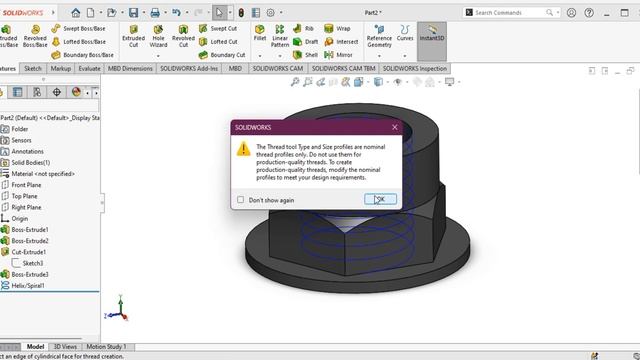The height and width of the screenshot is (360, 640).
Task: Open the Hole Wizard tool
Action: (158, 36)
